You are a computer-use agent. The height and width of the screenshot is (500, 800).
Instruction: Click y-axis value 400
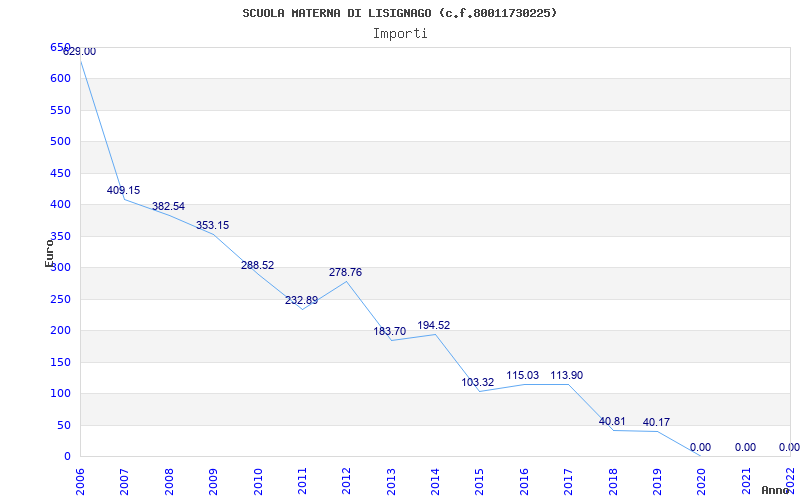click(60, 205)
